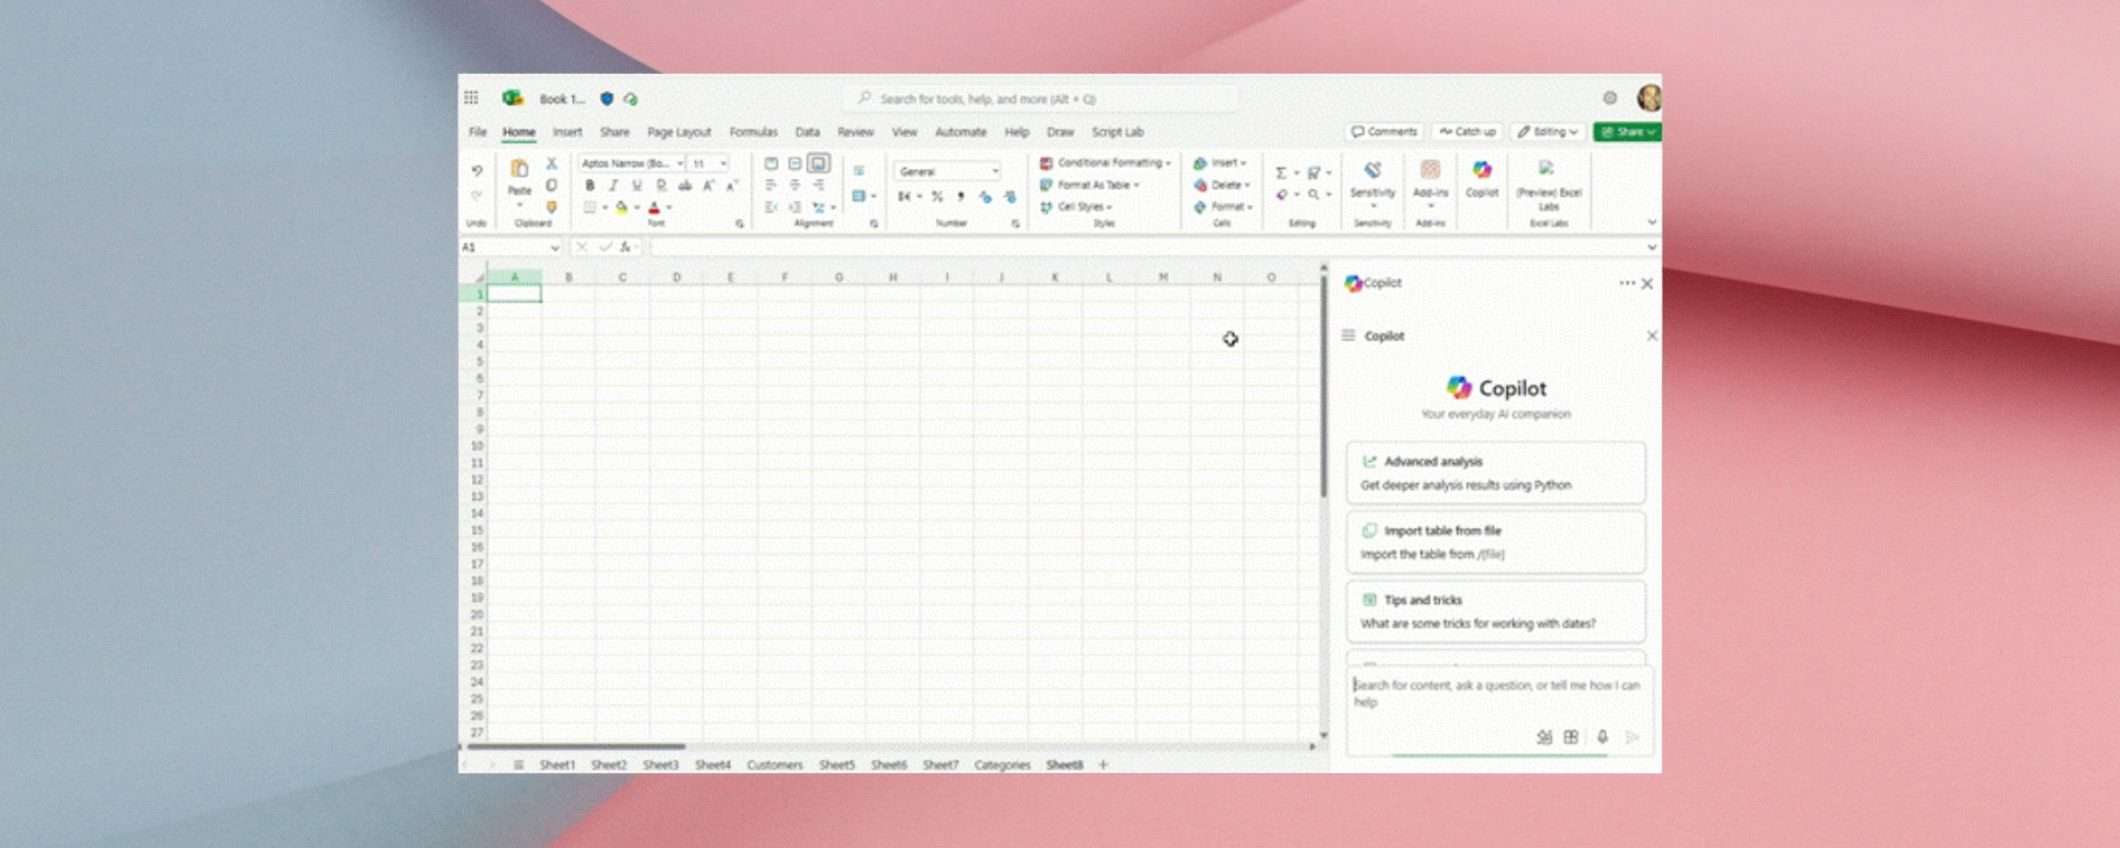Toggle Underline formatting

pos(637,185)
